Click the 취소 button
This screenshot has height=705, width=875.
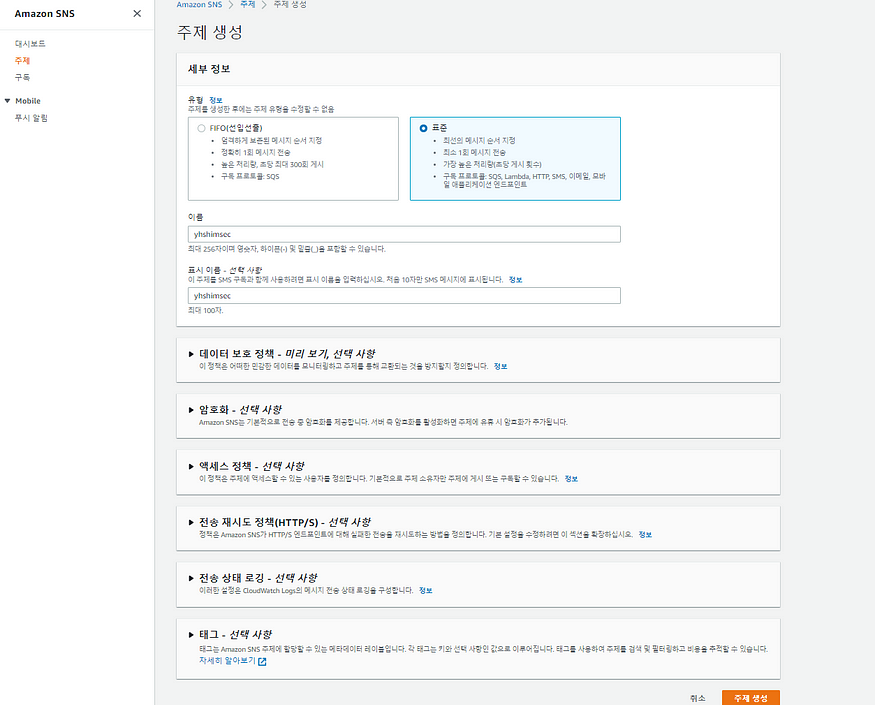(x=698, y=698)
